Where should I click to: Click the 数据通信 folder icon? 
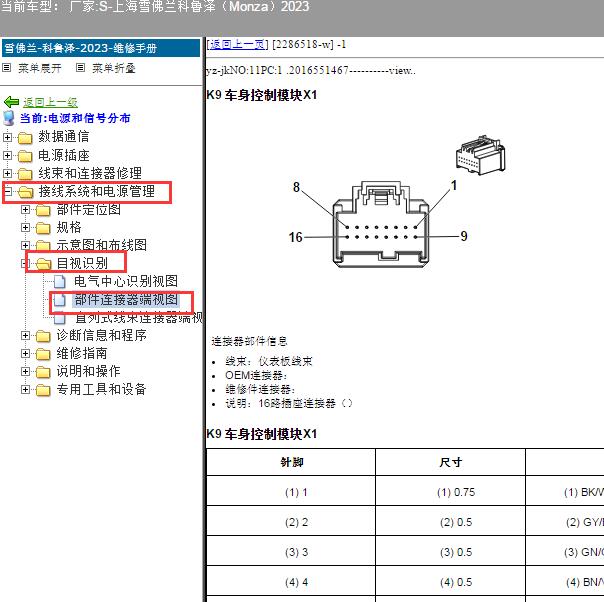25,138
